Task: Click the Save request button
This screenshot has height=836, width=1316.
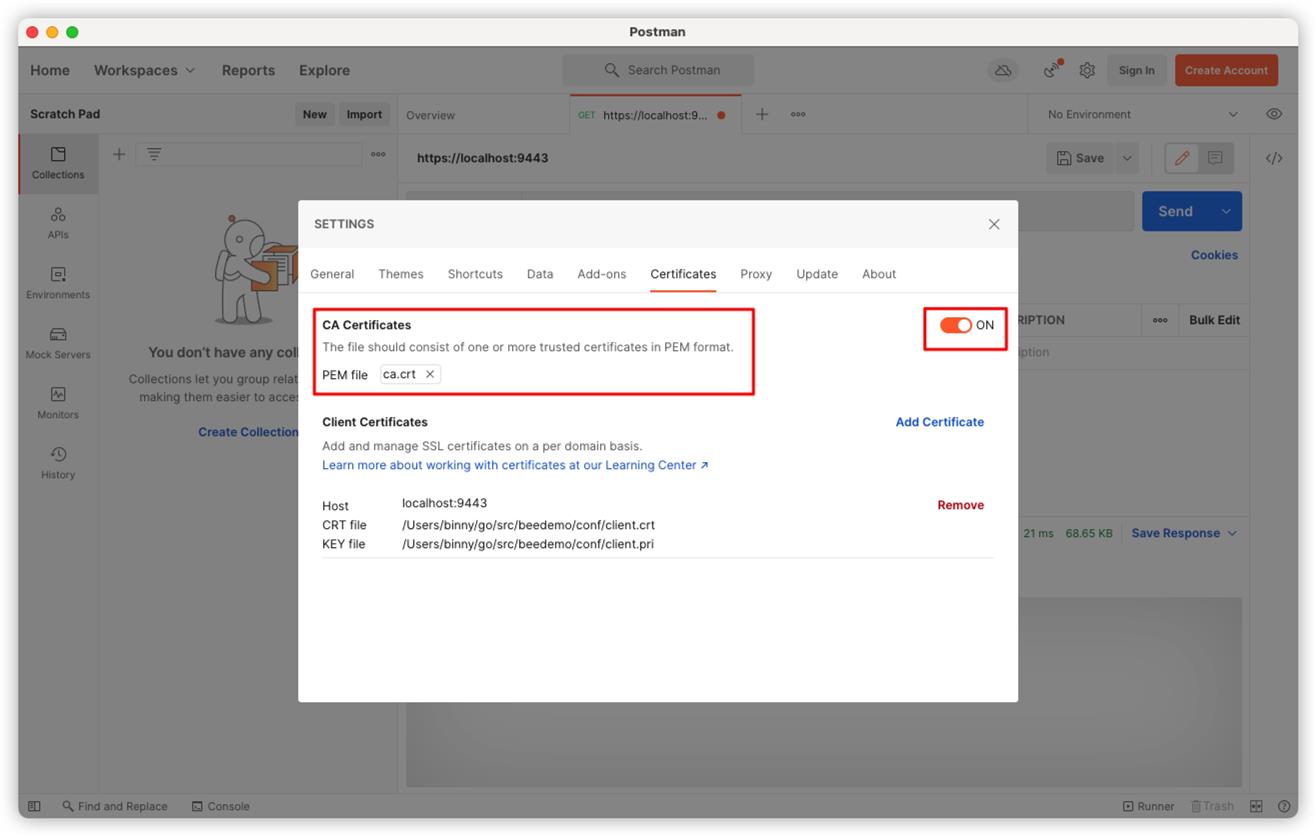Action: pos(1080,158)
